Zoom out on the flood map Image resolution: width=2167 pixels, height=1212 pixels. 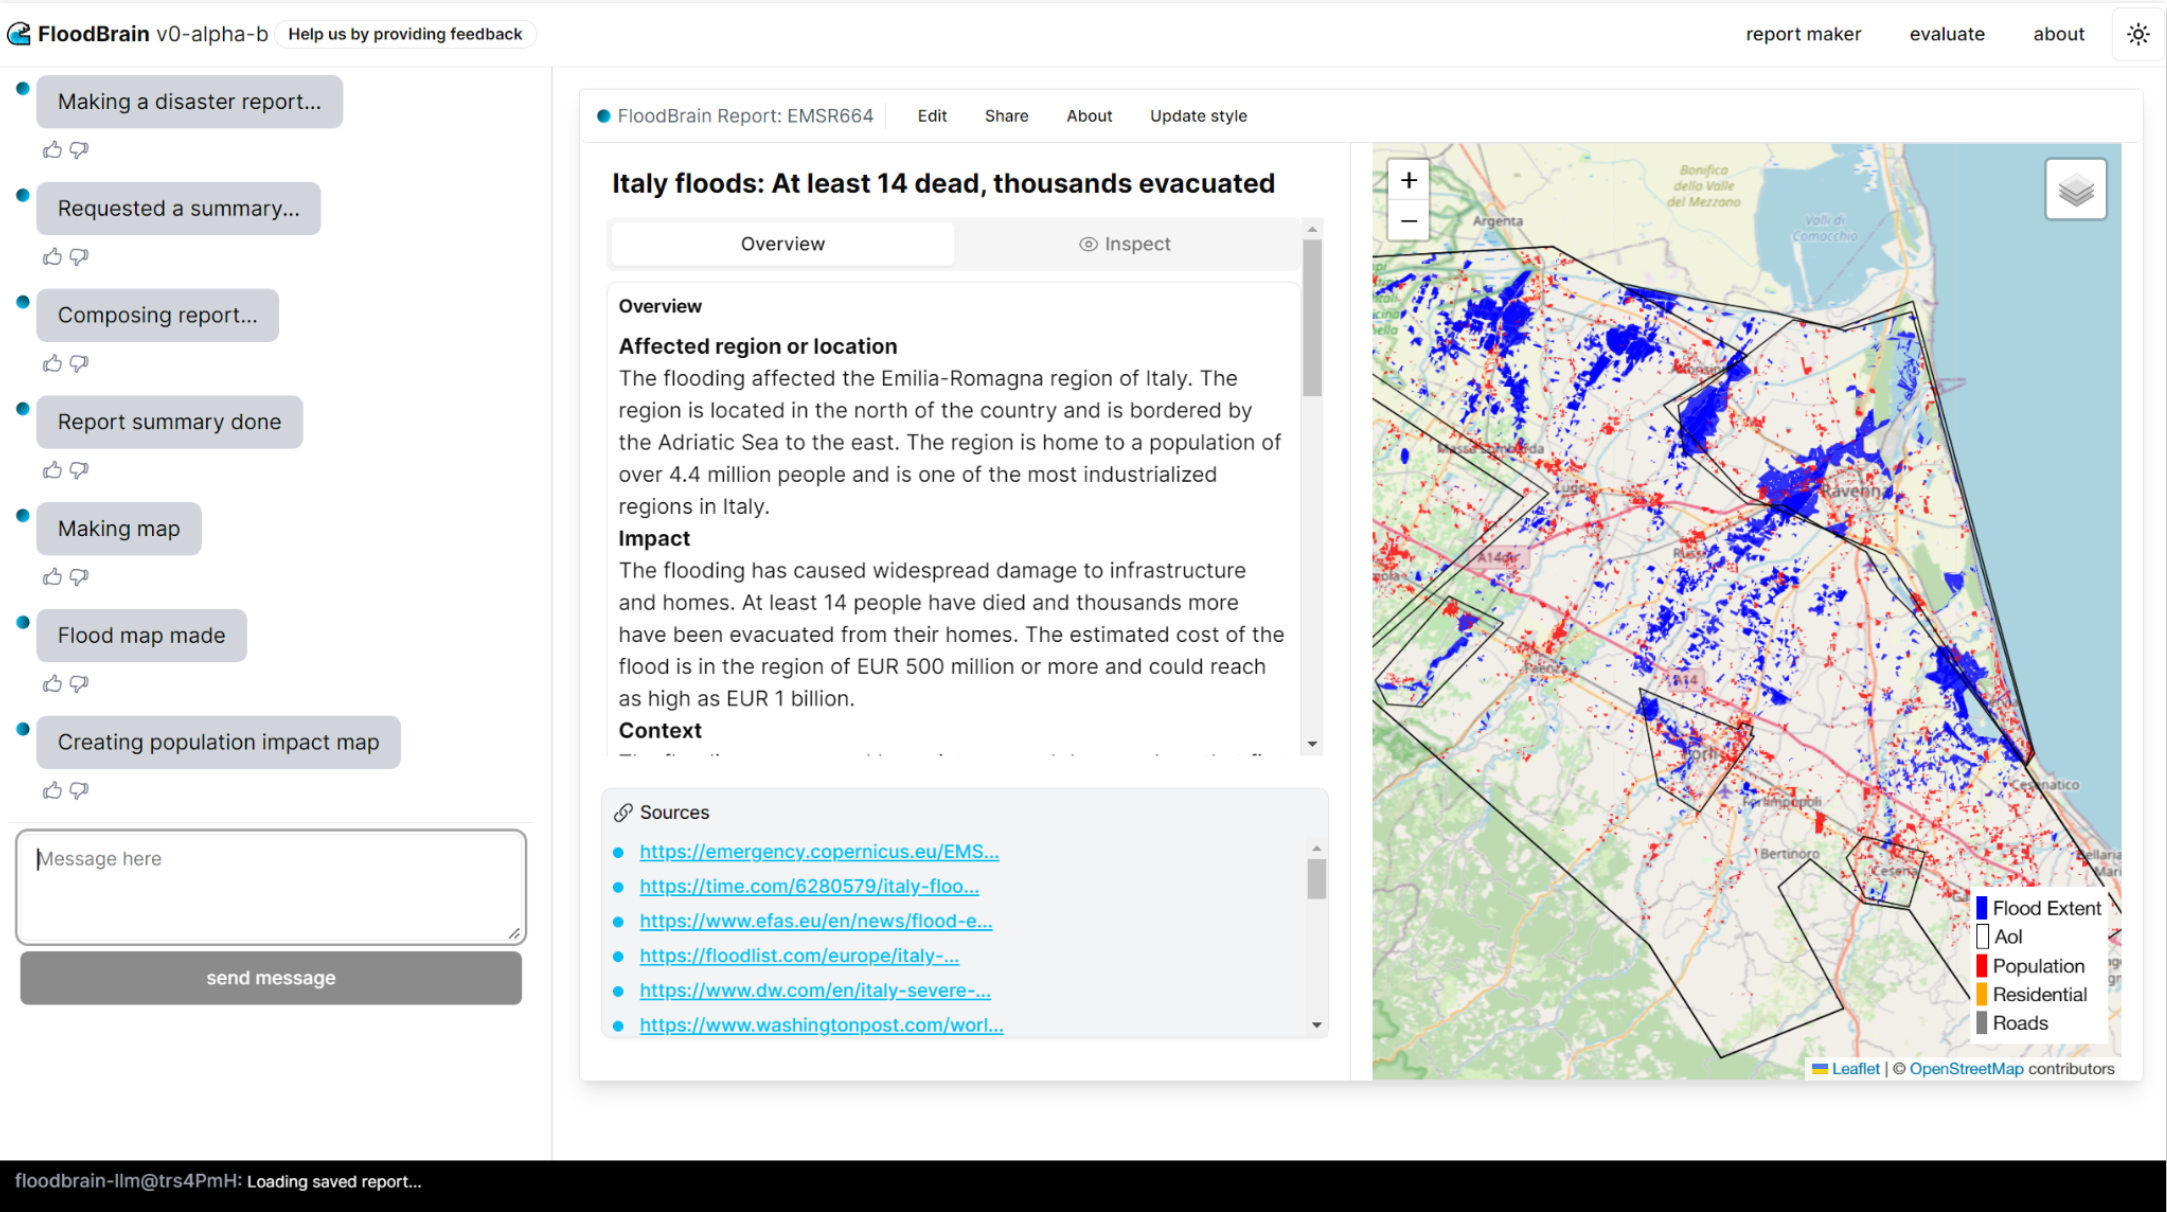tap(1408, 221)
